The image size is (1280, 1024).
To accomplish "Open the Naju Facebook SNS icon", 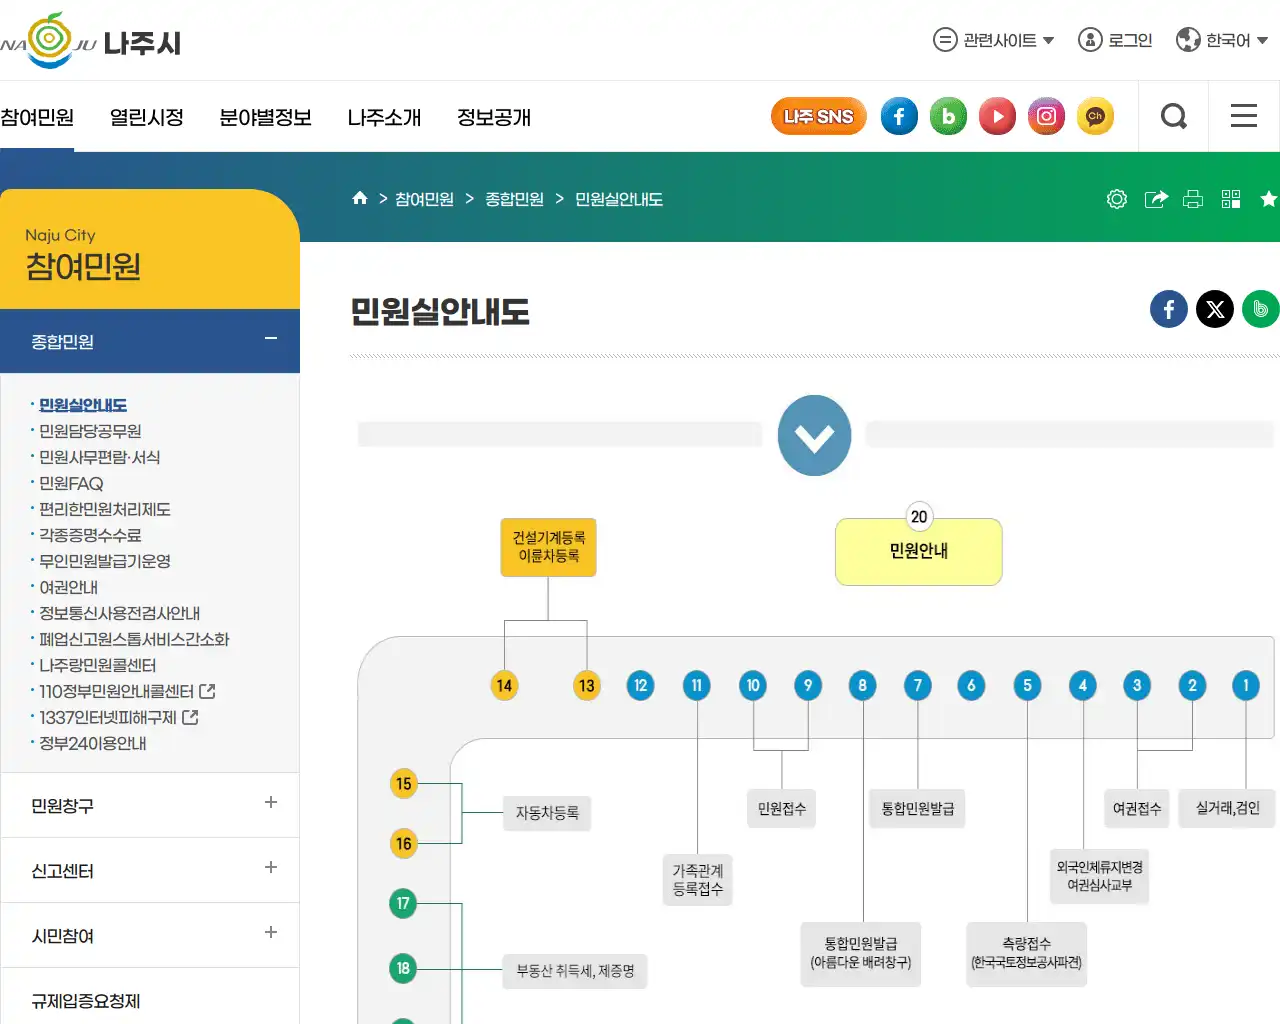I will click(899, 117).
